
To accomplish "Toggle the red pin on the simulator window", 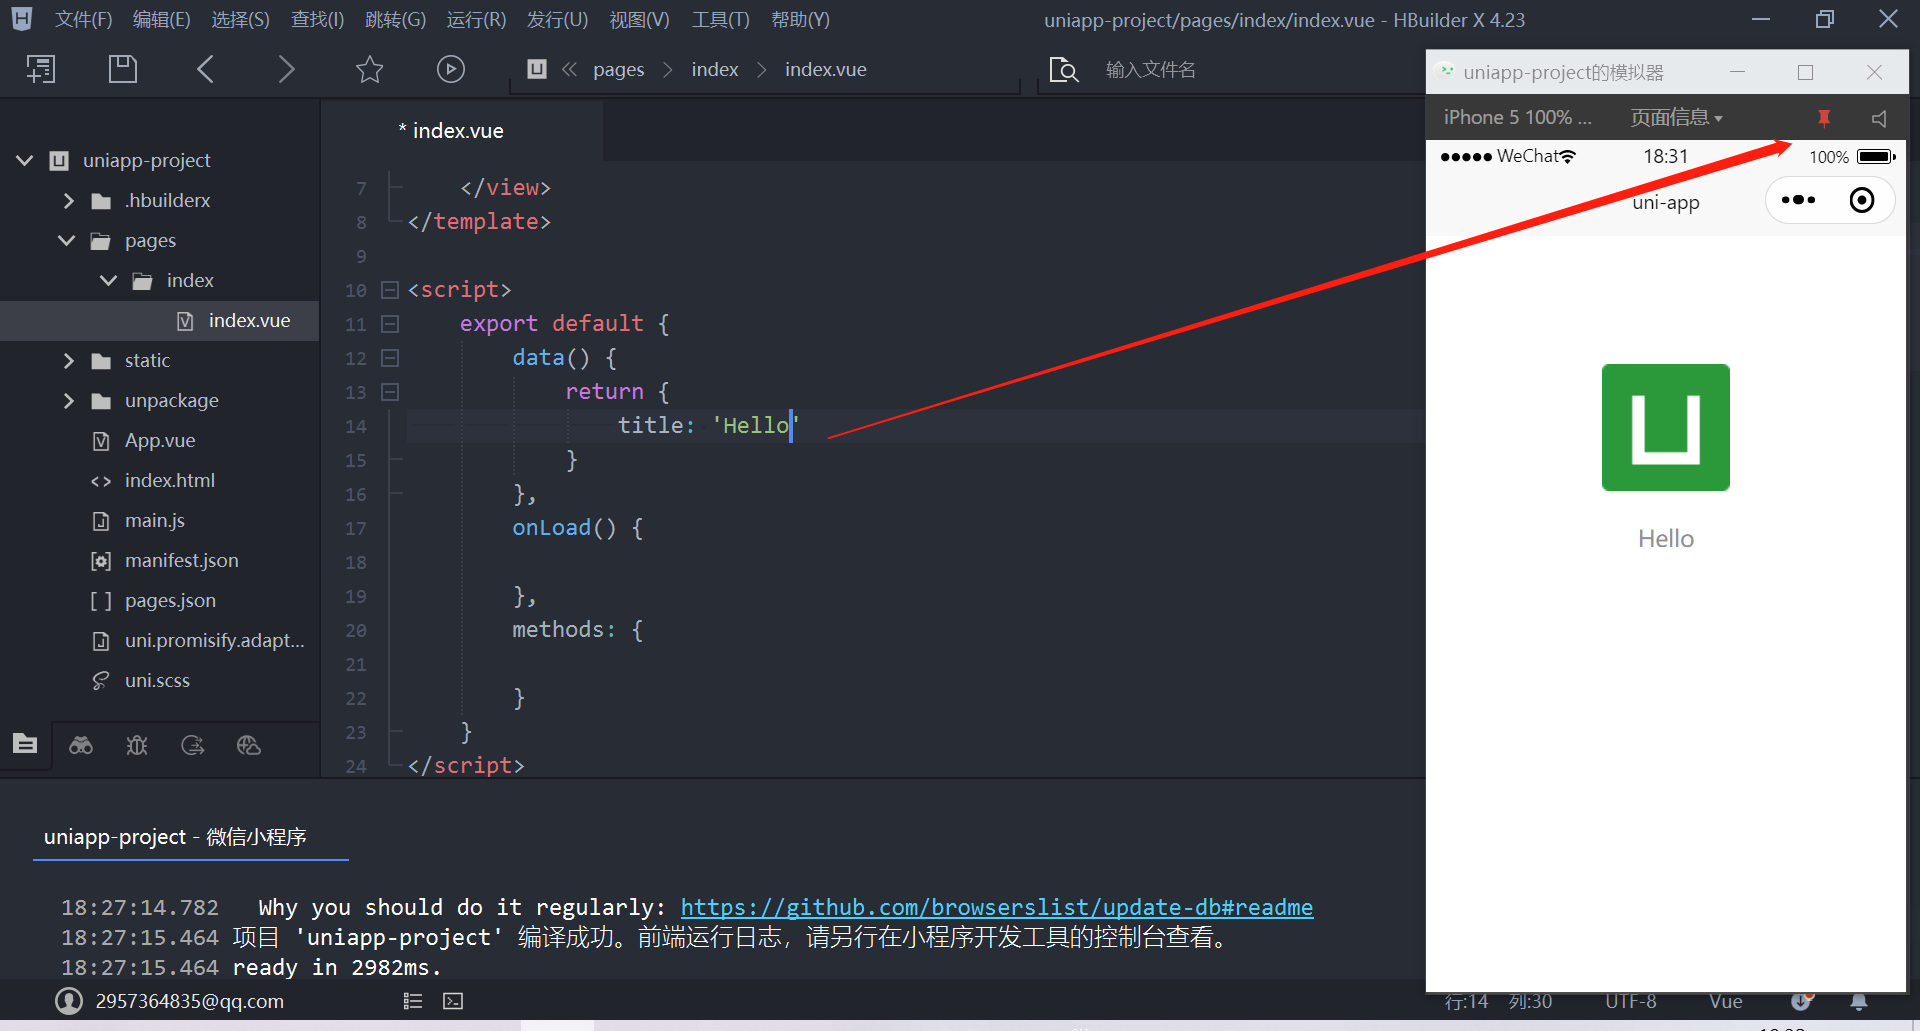I will click(x=1824, y=117).
